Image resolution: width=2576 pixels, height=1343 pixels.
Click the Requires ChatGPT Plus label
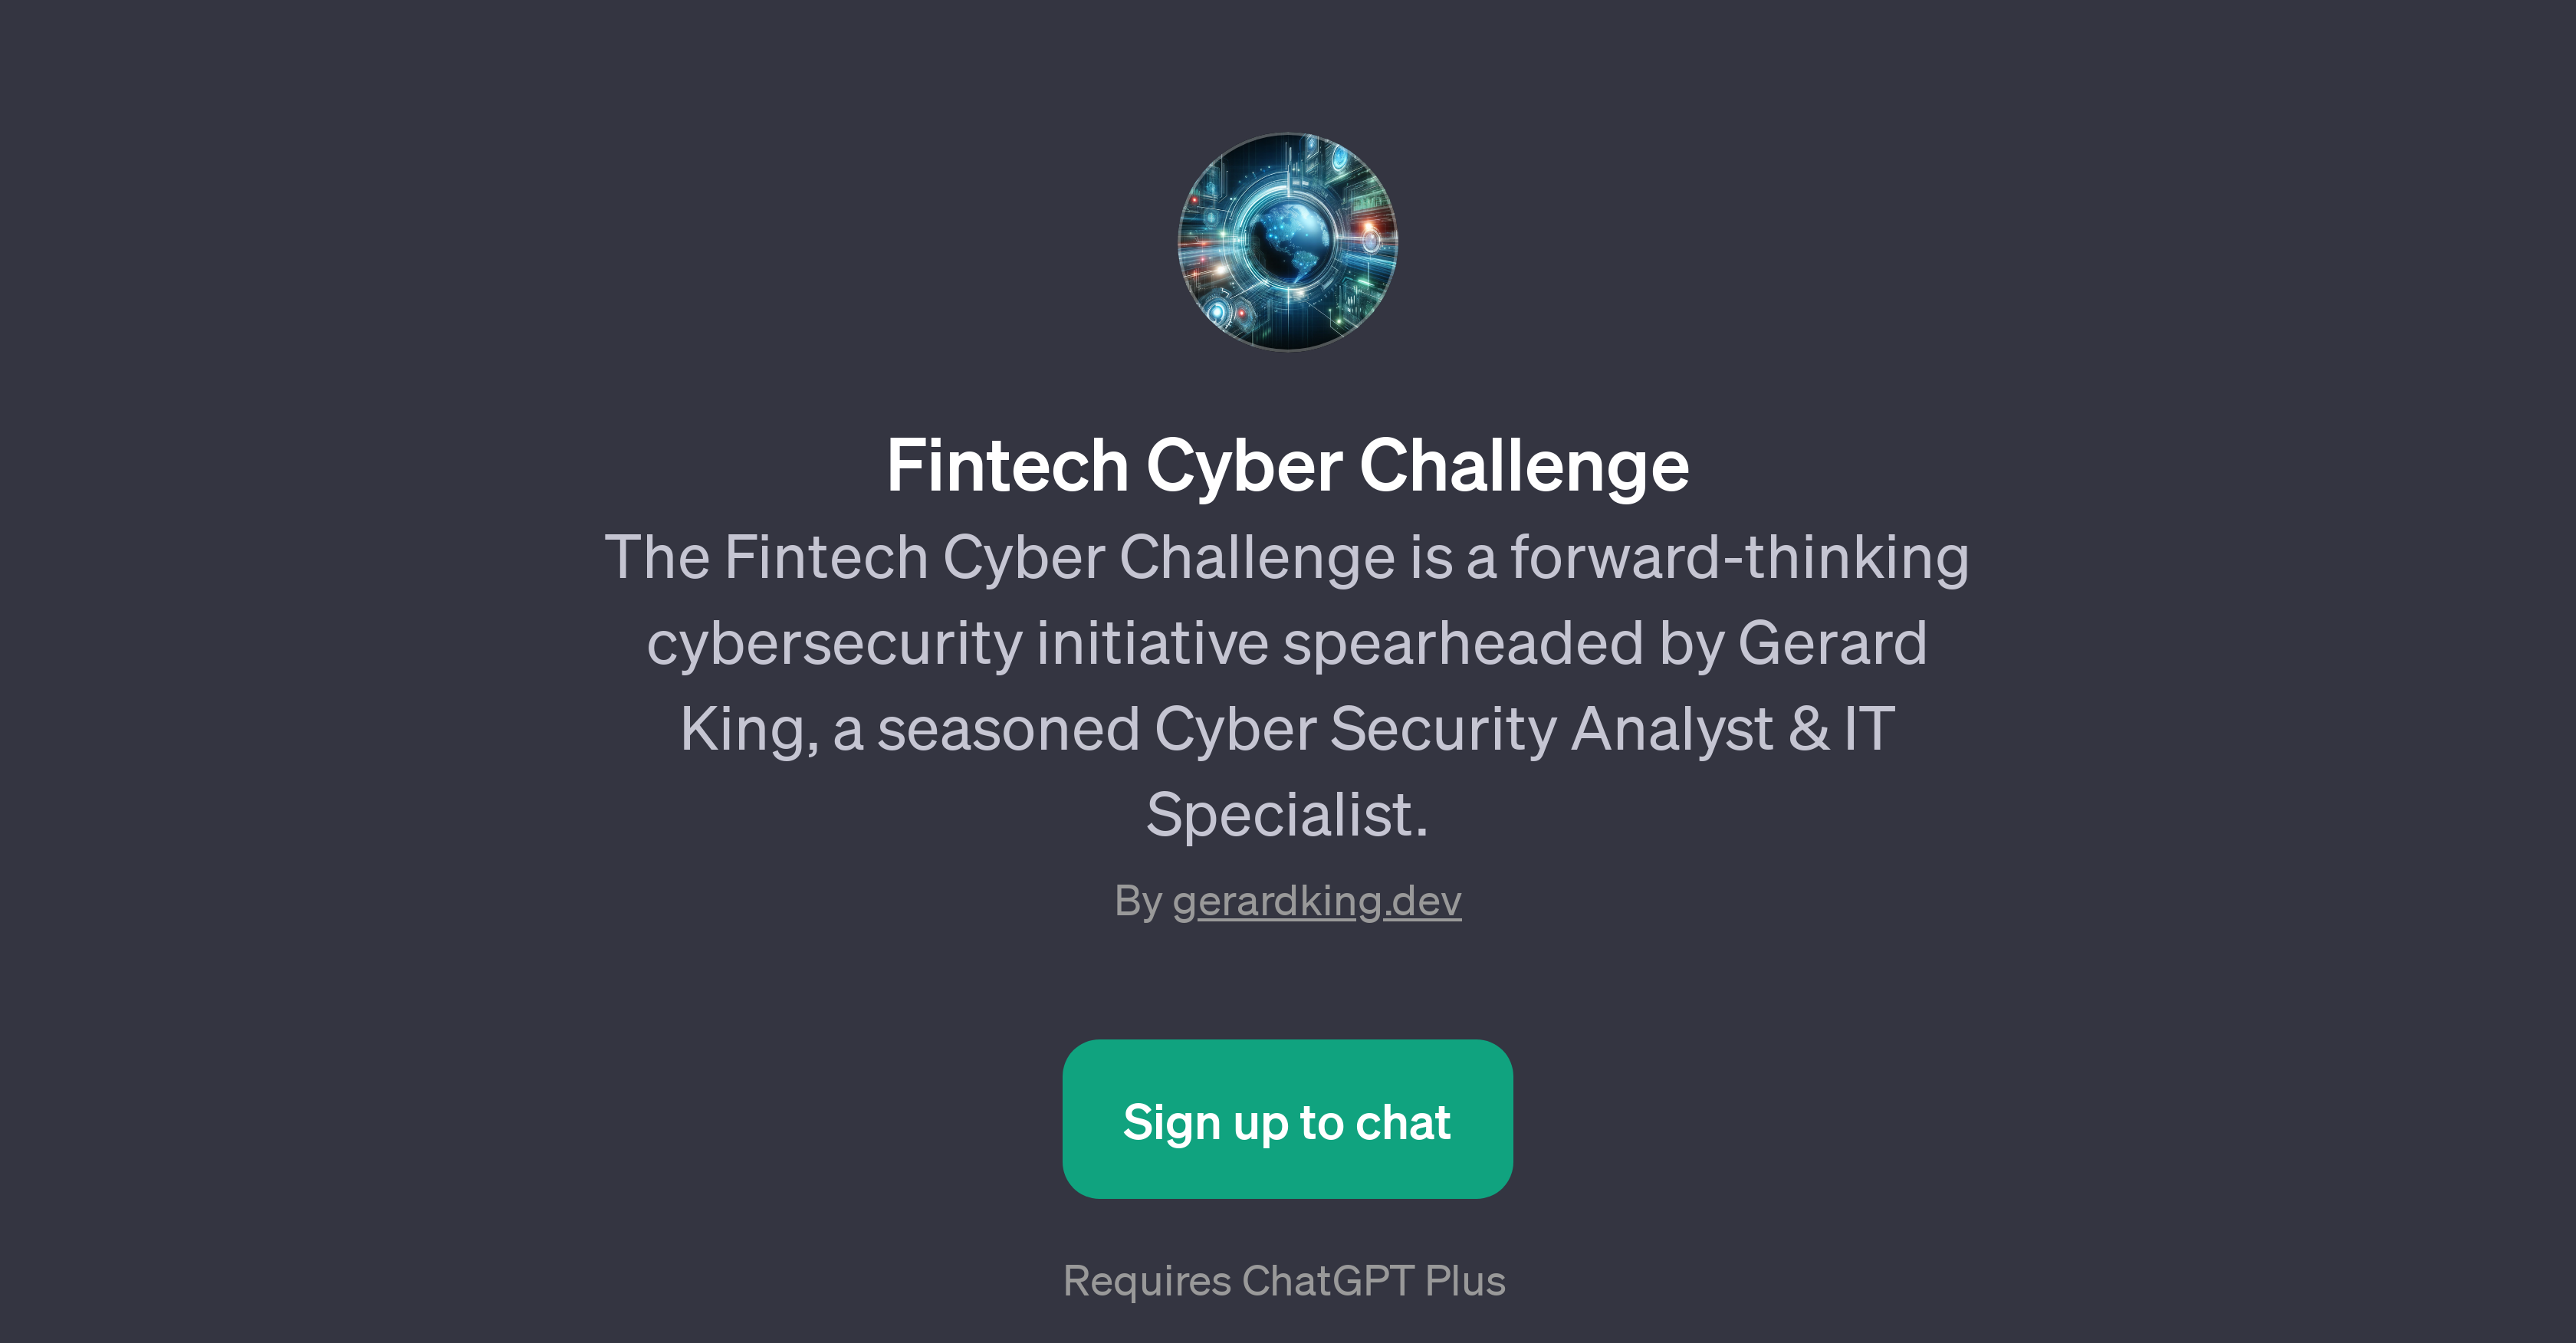pyautogui.click(x=1288, y=1282)
